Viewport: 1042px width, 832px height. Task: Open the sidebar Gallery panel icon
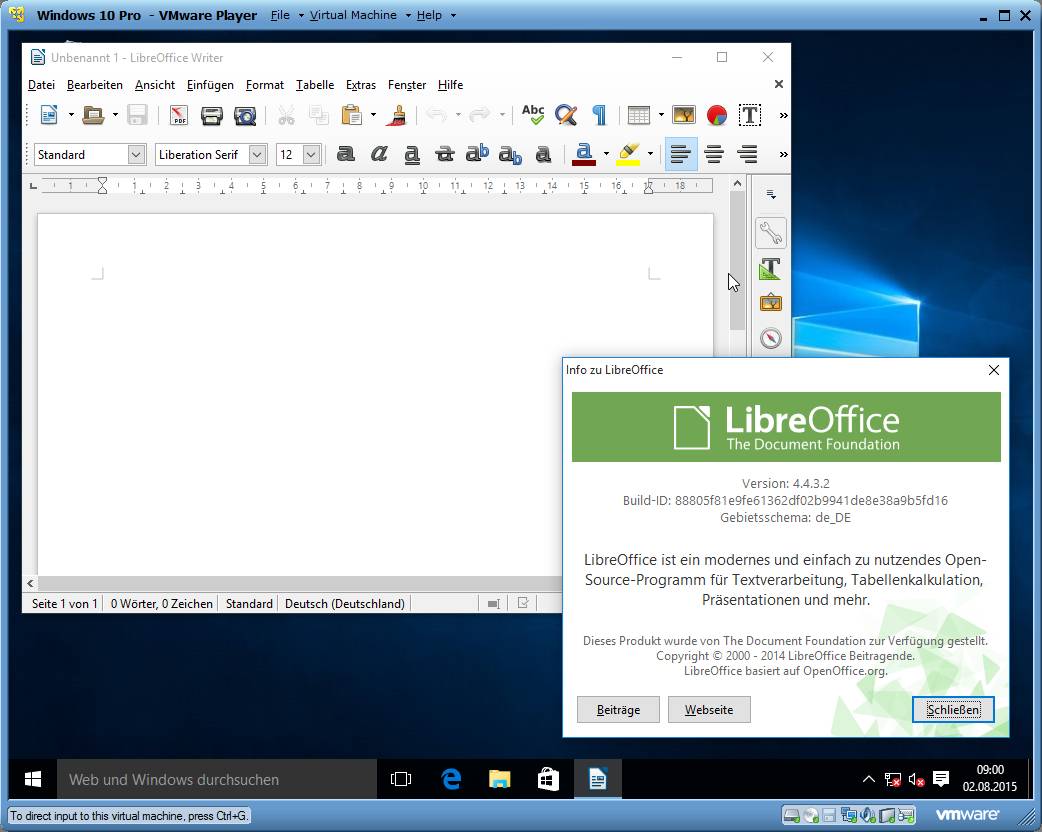click(770, 303)
